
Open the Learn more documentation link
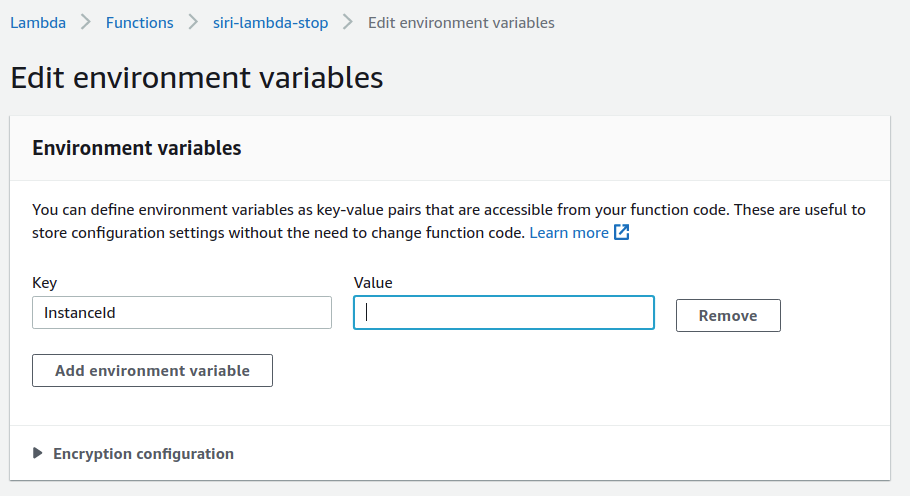[x=568, y=233]
